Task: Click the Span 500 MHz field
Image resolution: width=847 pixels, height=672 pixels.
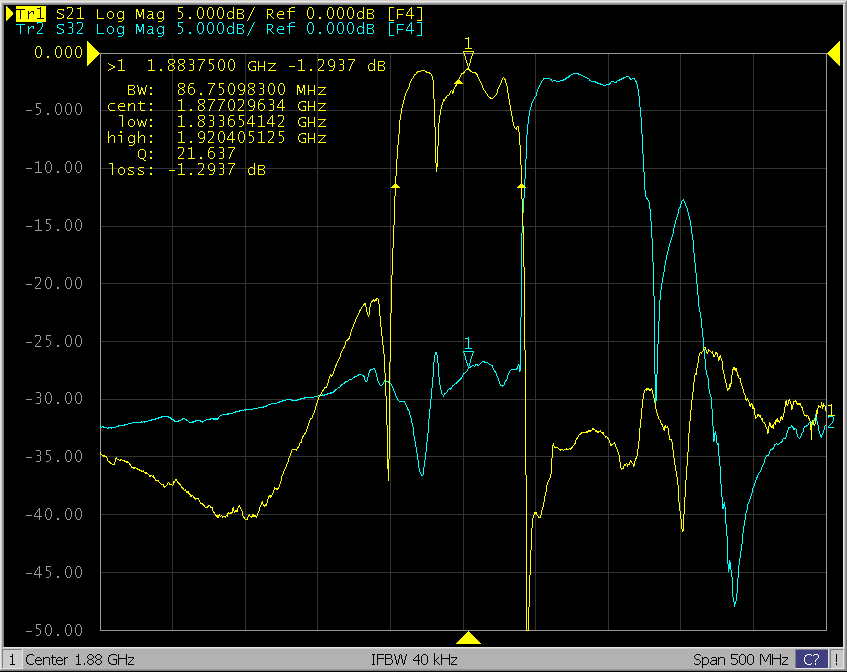Action: pyautogui.click(x=742, y=660)
